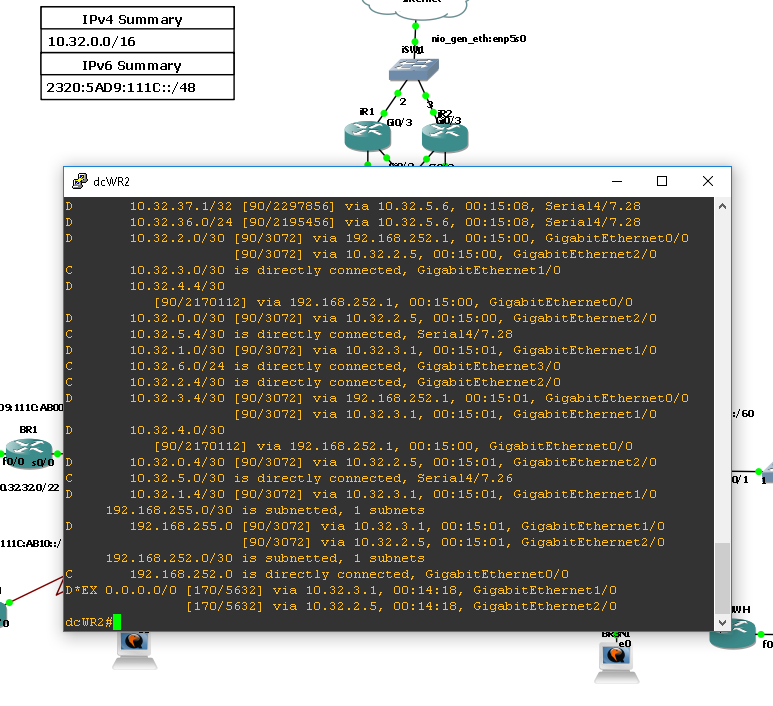Click the iR1 router label
This screenshot has height=706, width=773.
pos(367,112)
